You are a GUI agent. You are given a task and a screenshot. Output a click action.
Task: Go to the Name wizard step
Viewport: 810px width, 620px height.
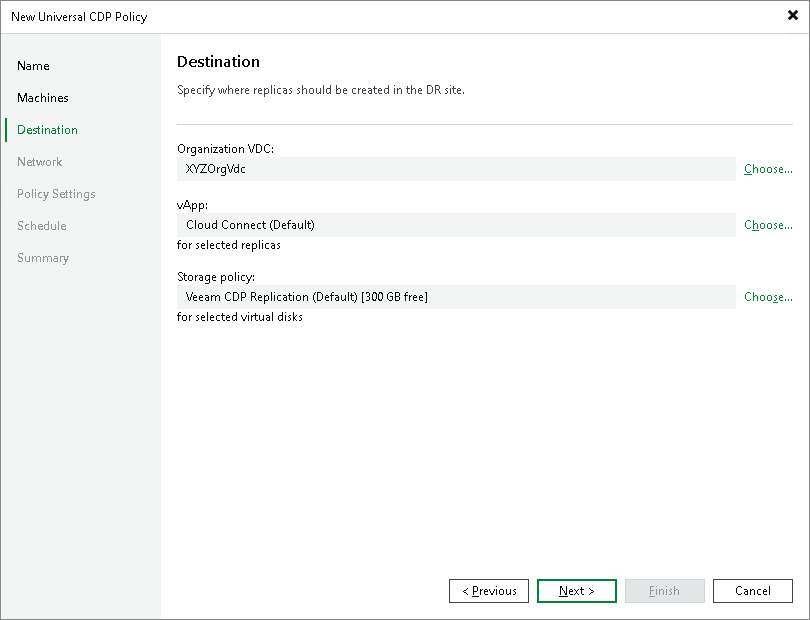(33, 65)
